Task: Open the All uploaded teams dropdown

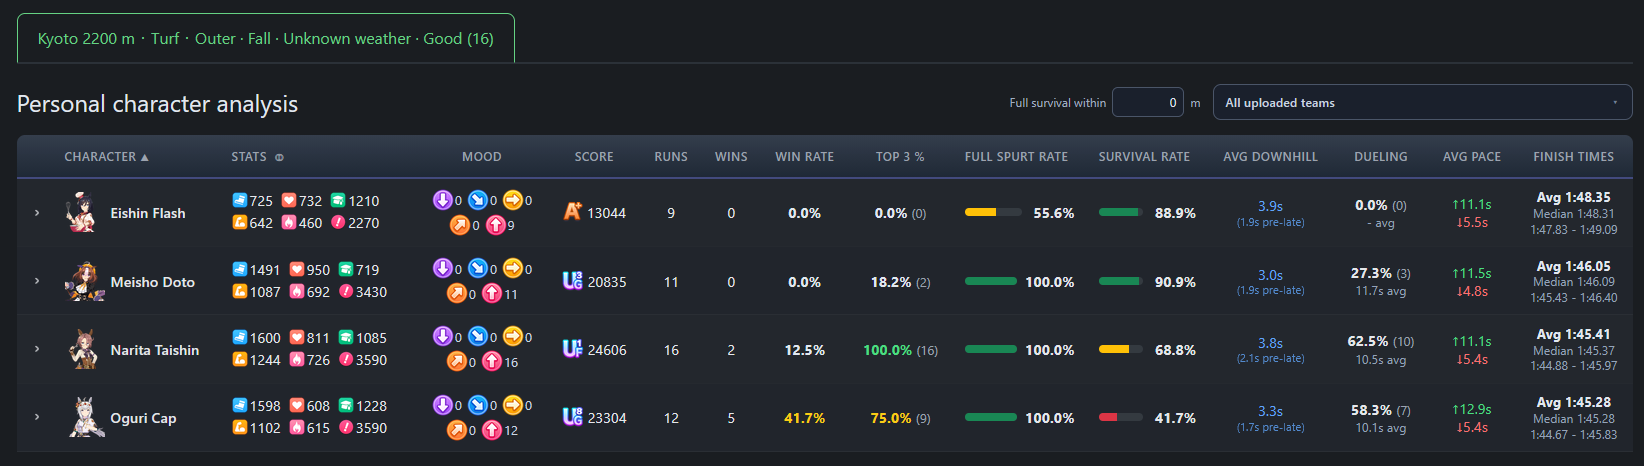Action: click(1422, 102)
